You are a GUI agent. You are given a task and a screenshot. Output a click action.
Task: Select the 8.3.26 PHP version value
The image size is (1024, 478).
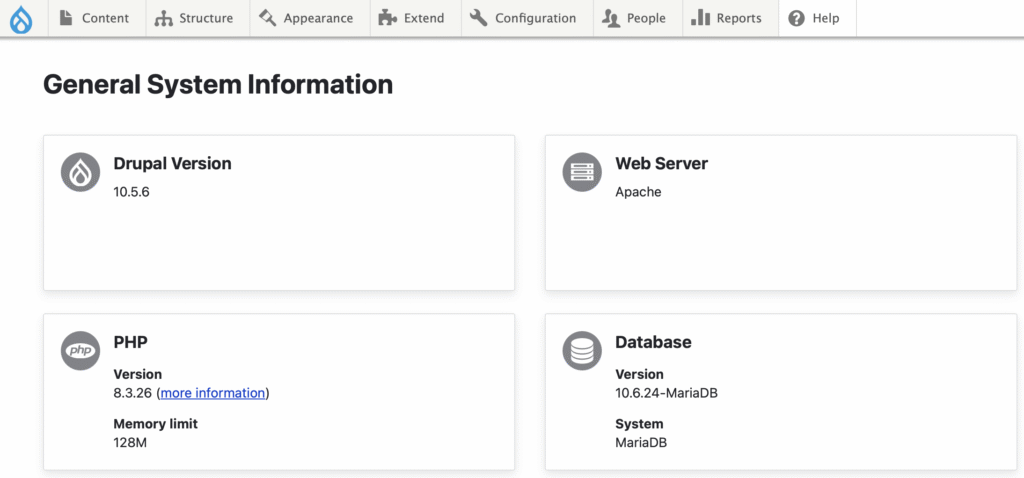pos(133,393)
